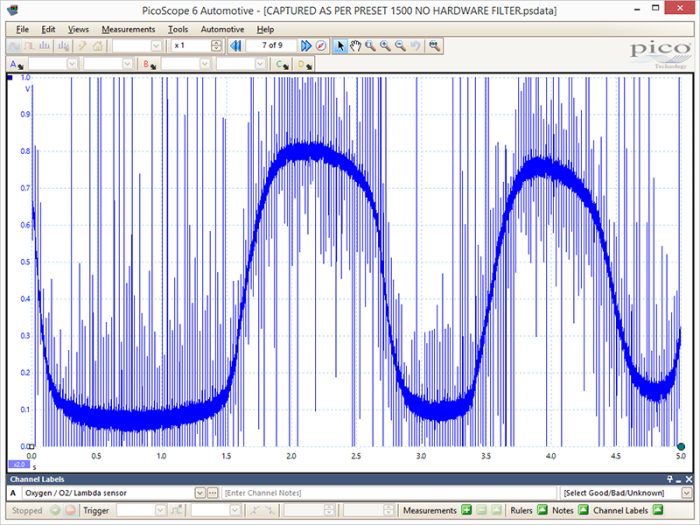Viewport: 700px width, 525px height.
Task: Expand Channel A coupling dropdown
Action: click(x=127, y=64)
